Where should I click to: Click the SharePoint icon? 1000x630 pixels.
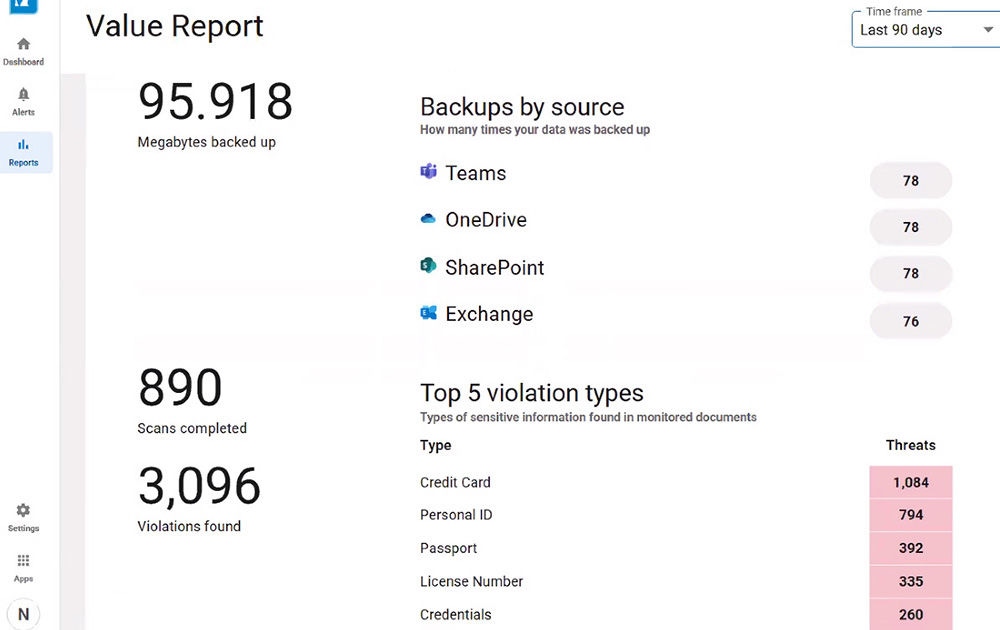[x=429, y=265]
